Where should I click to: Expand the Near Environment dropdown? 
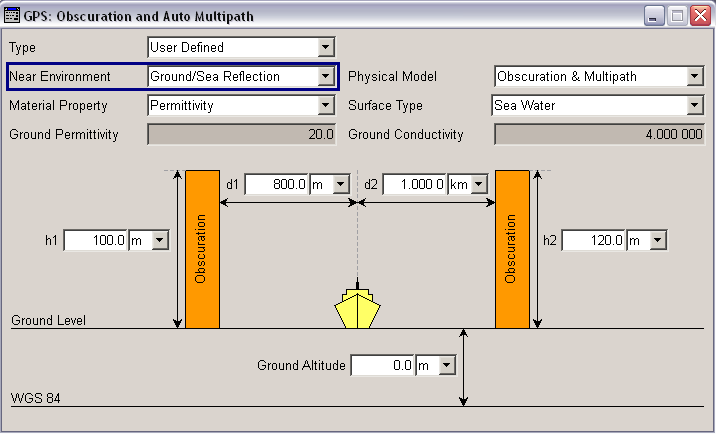pos(325,76)
